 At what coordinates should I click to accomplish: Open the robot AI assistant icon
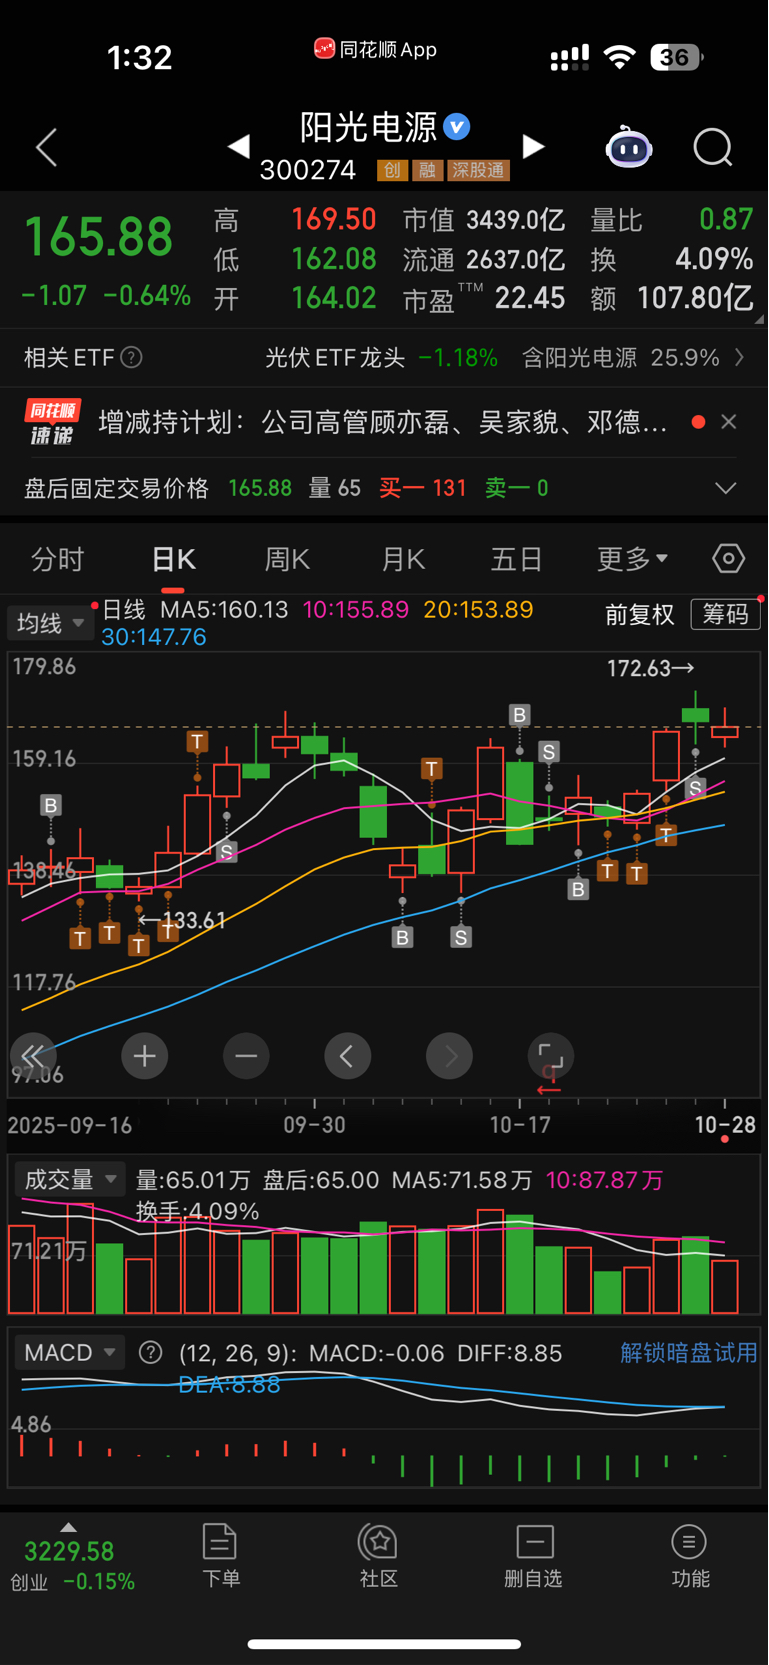pyautogui.click(x=629, y=148)
